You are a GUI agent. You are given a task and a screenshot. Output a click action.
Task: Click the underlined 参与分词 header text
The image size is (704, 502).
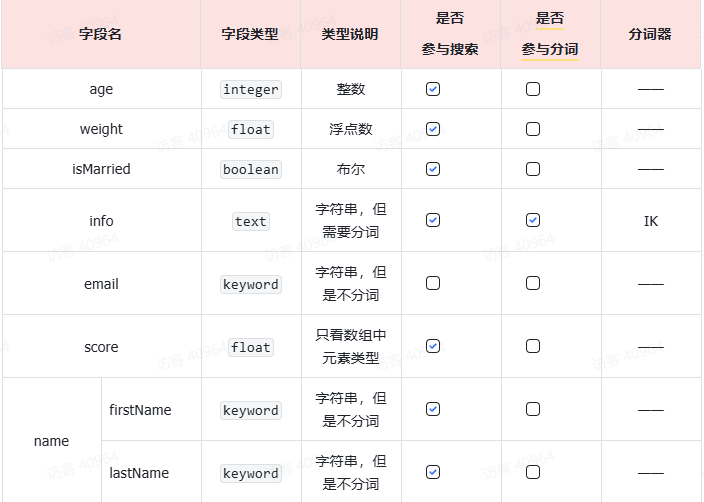click(x=550, y=49)
